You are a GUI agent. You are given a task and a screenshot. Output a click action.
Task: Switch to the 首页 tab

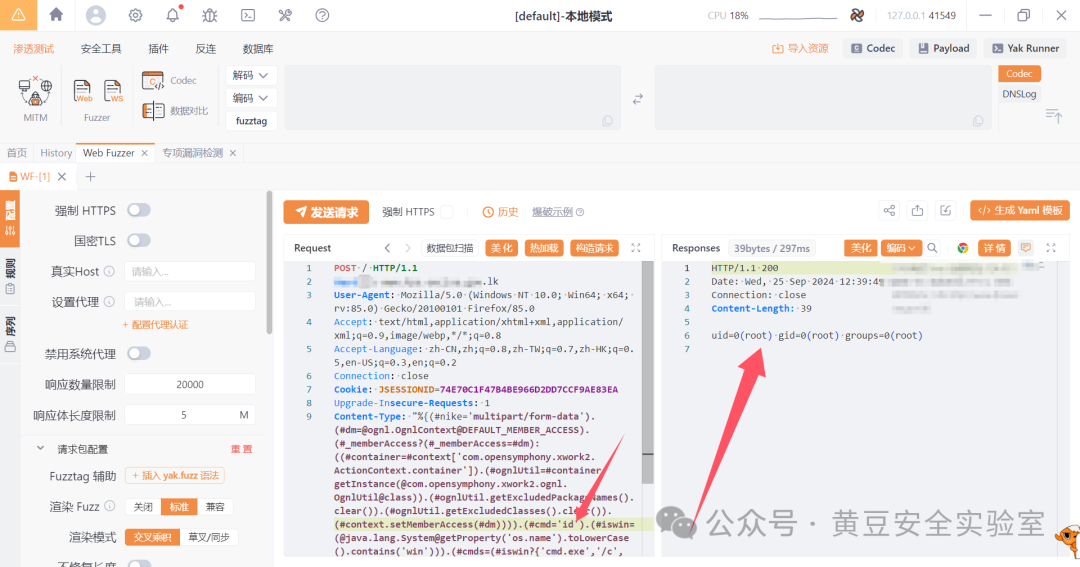point(17,153)
